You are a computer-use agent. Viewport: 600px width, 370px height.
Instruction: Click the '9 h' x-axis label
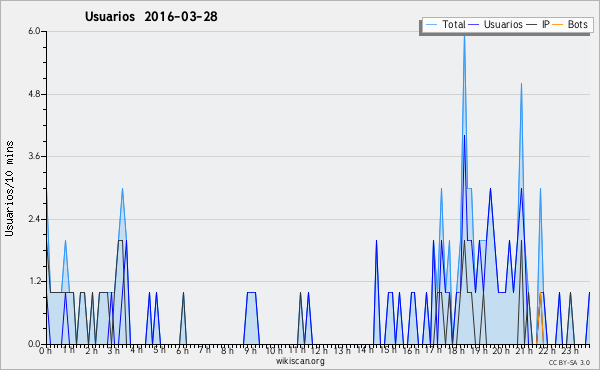point(250,350)
